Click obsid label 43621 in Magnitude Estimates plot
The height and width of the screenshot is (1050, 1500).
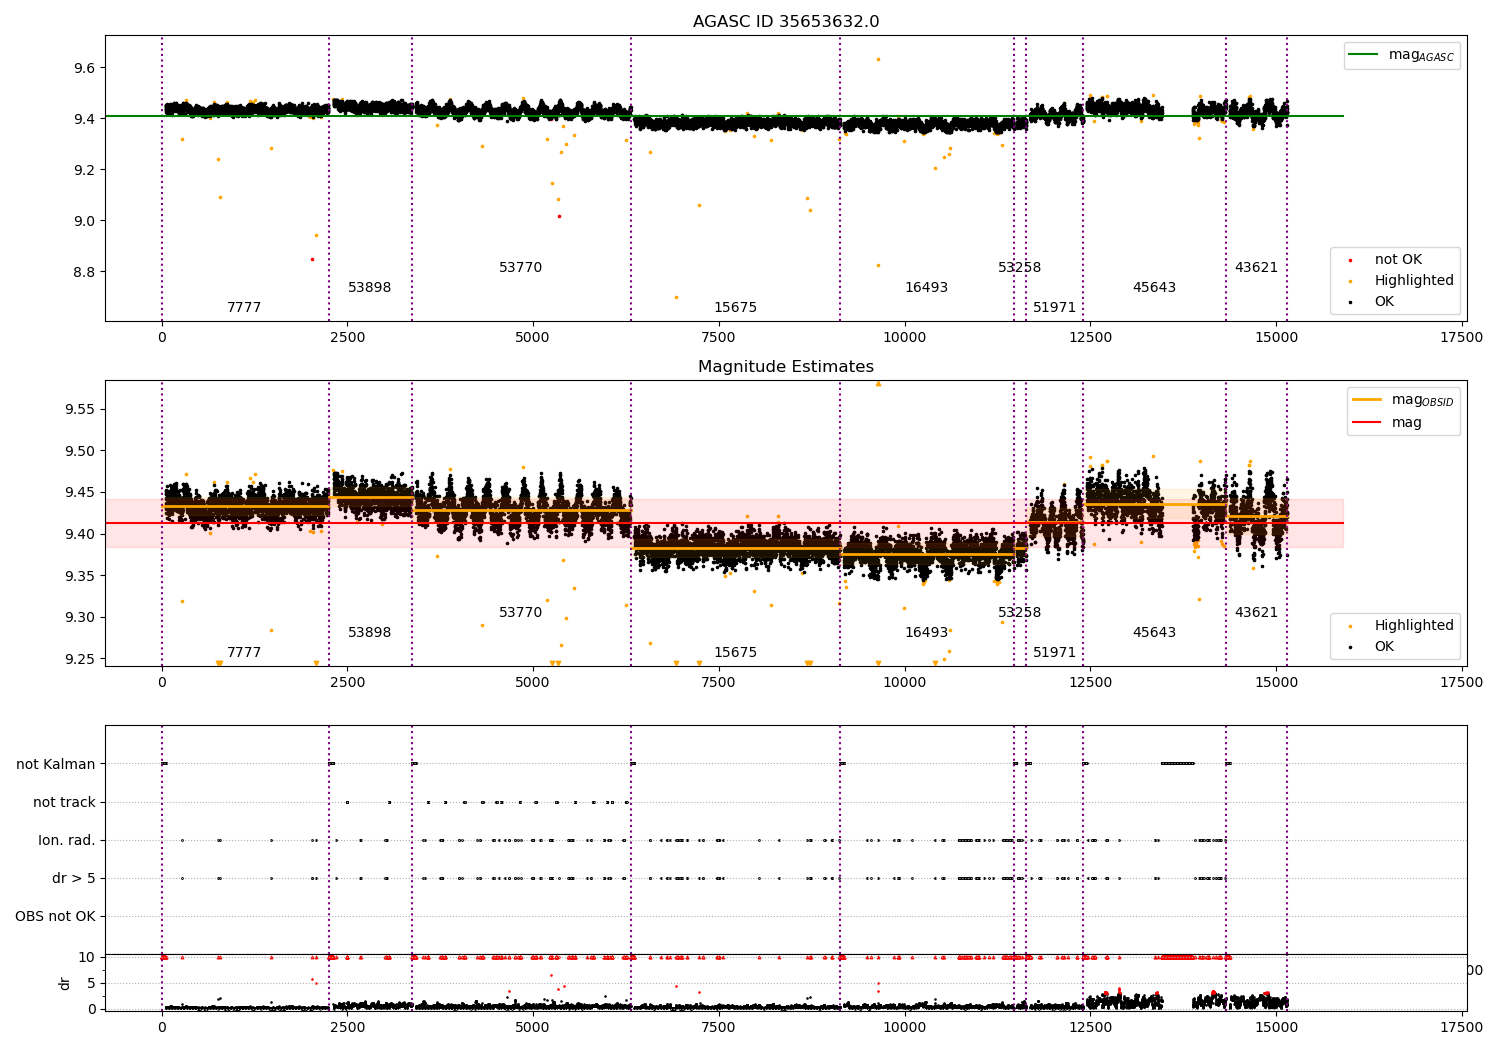click(1257, 613)
